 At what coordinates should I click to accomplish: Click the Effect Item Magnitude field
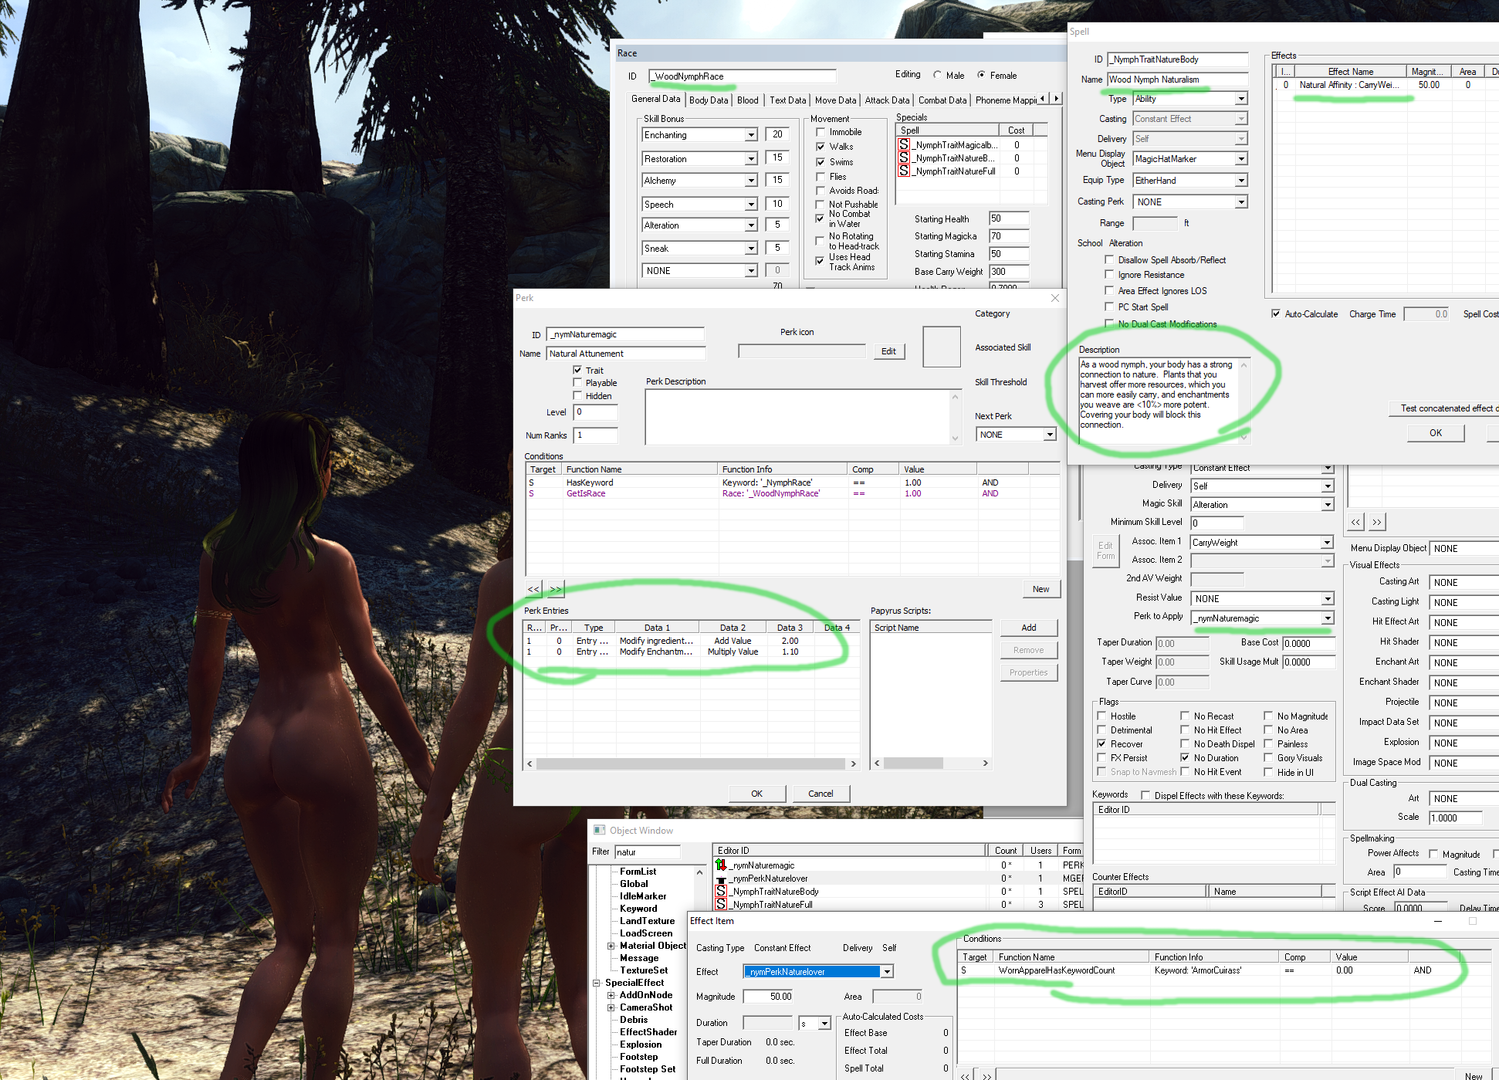(x=769, y=997)
